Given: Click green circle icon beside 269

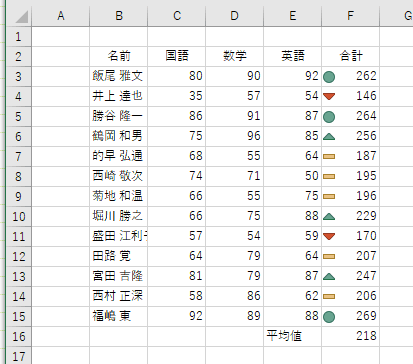Looking at the screenshot, I should (x=329, y=317).
